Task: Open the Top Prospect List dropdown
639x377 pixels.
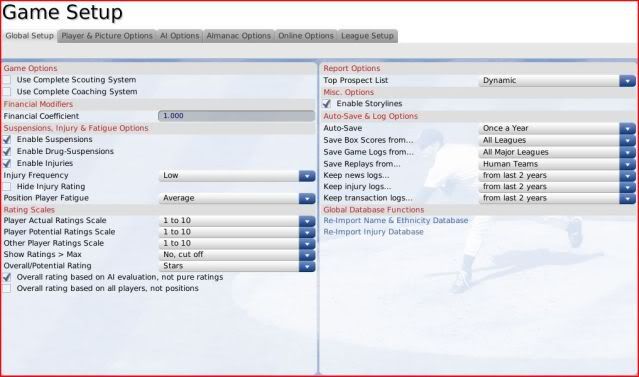Action: point(628,81)
